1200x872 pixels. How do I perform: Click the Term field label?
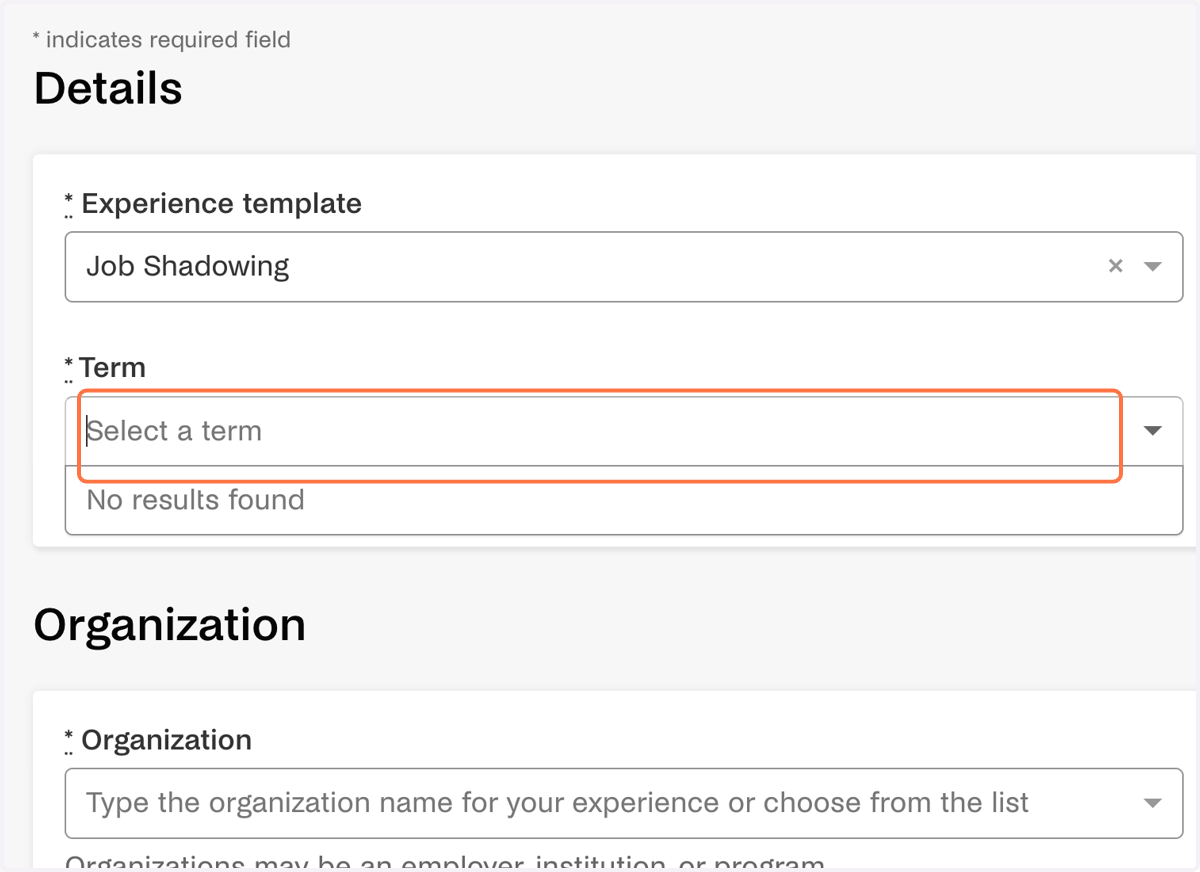[x=106, y=368]
